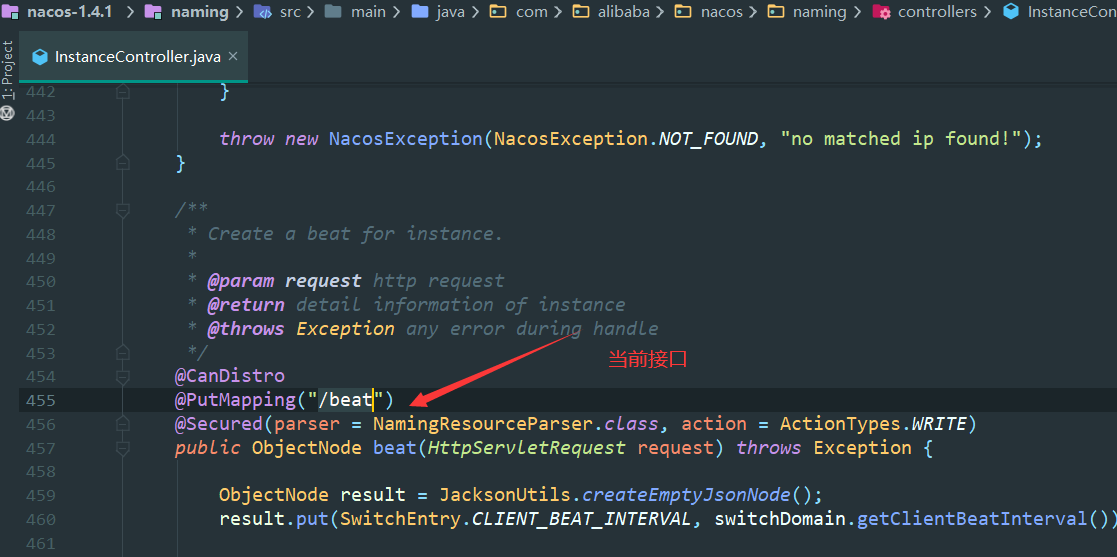Click the @PutMapping annotation
This screenshot has width=1117, height=557.
click(x=235, y=400)
